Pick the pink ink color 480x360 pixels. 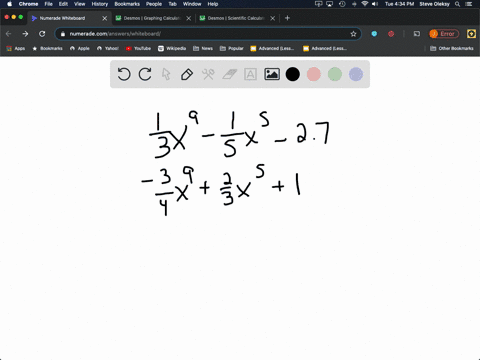pos(314,74)
